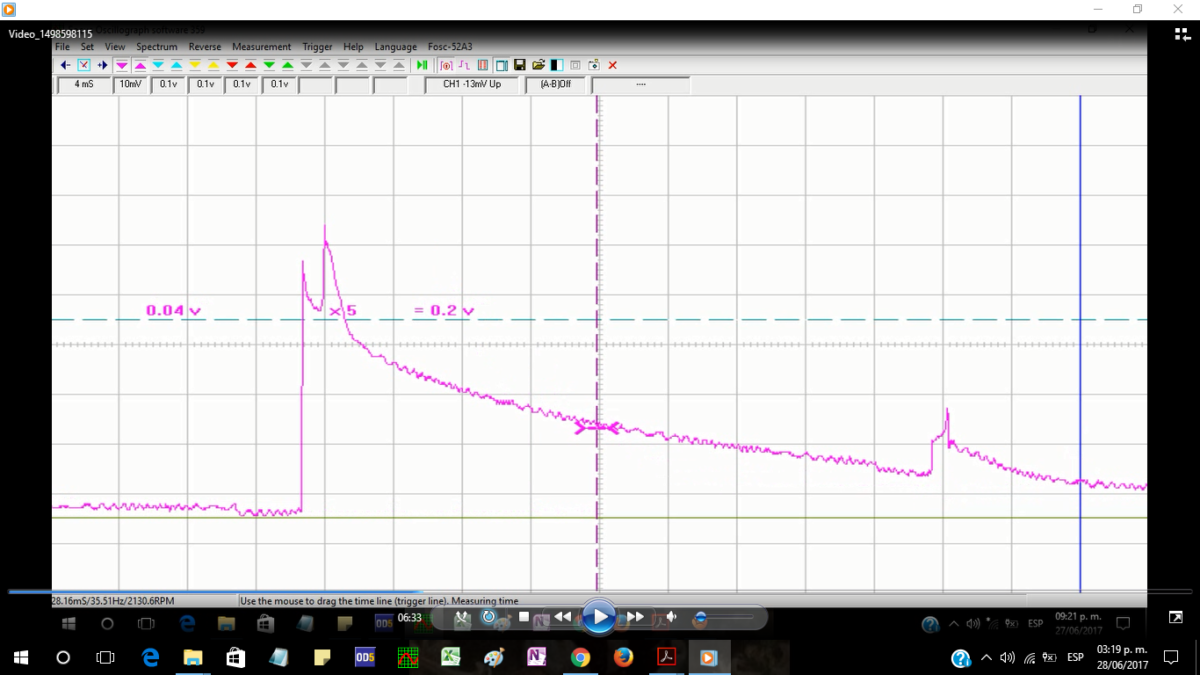Open the 4 mS timebase selector
1200x675 pixels.
click(x=83, y=85)
